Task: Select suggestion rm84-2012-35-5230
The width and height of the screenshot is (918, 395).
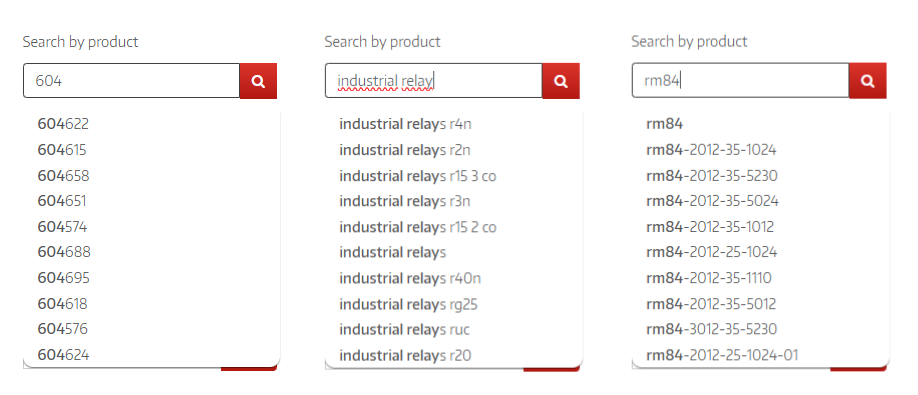Action: pos(712,176)
